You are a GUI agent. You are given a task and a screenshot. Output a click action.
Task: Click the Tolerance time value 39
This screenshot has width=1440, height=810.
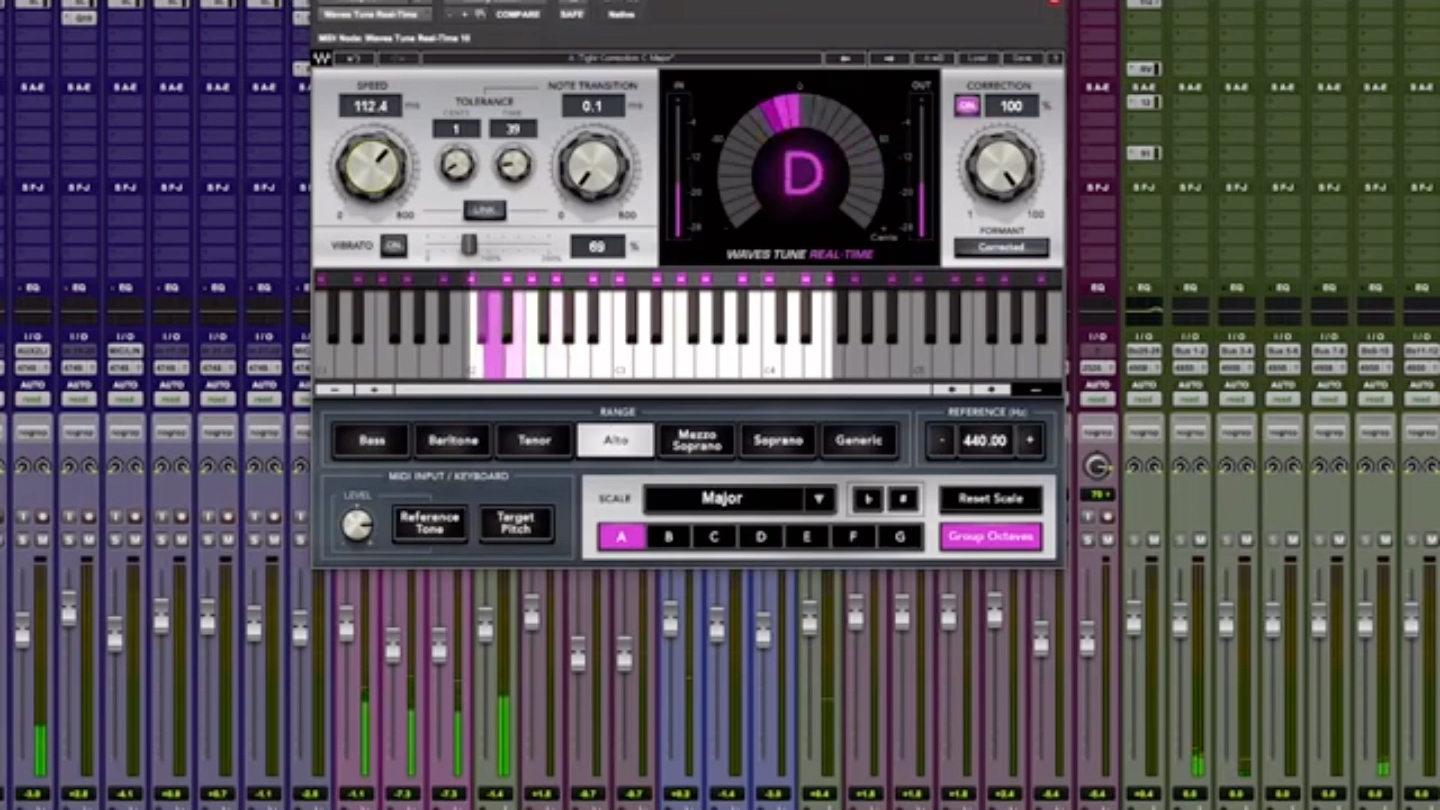pyautogui.click(x=513, y=129)
